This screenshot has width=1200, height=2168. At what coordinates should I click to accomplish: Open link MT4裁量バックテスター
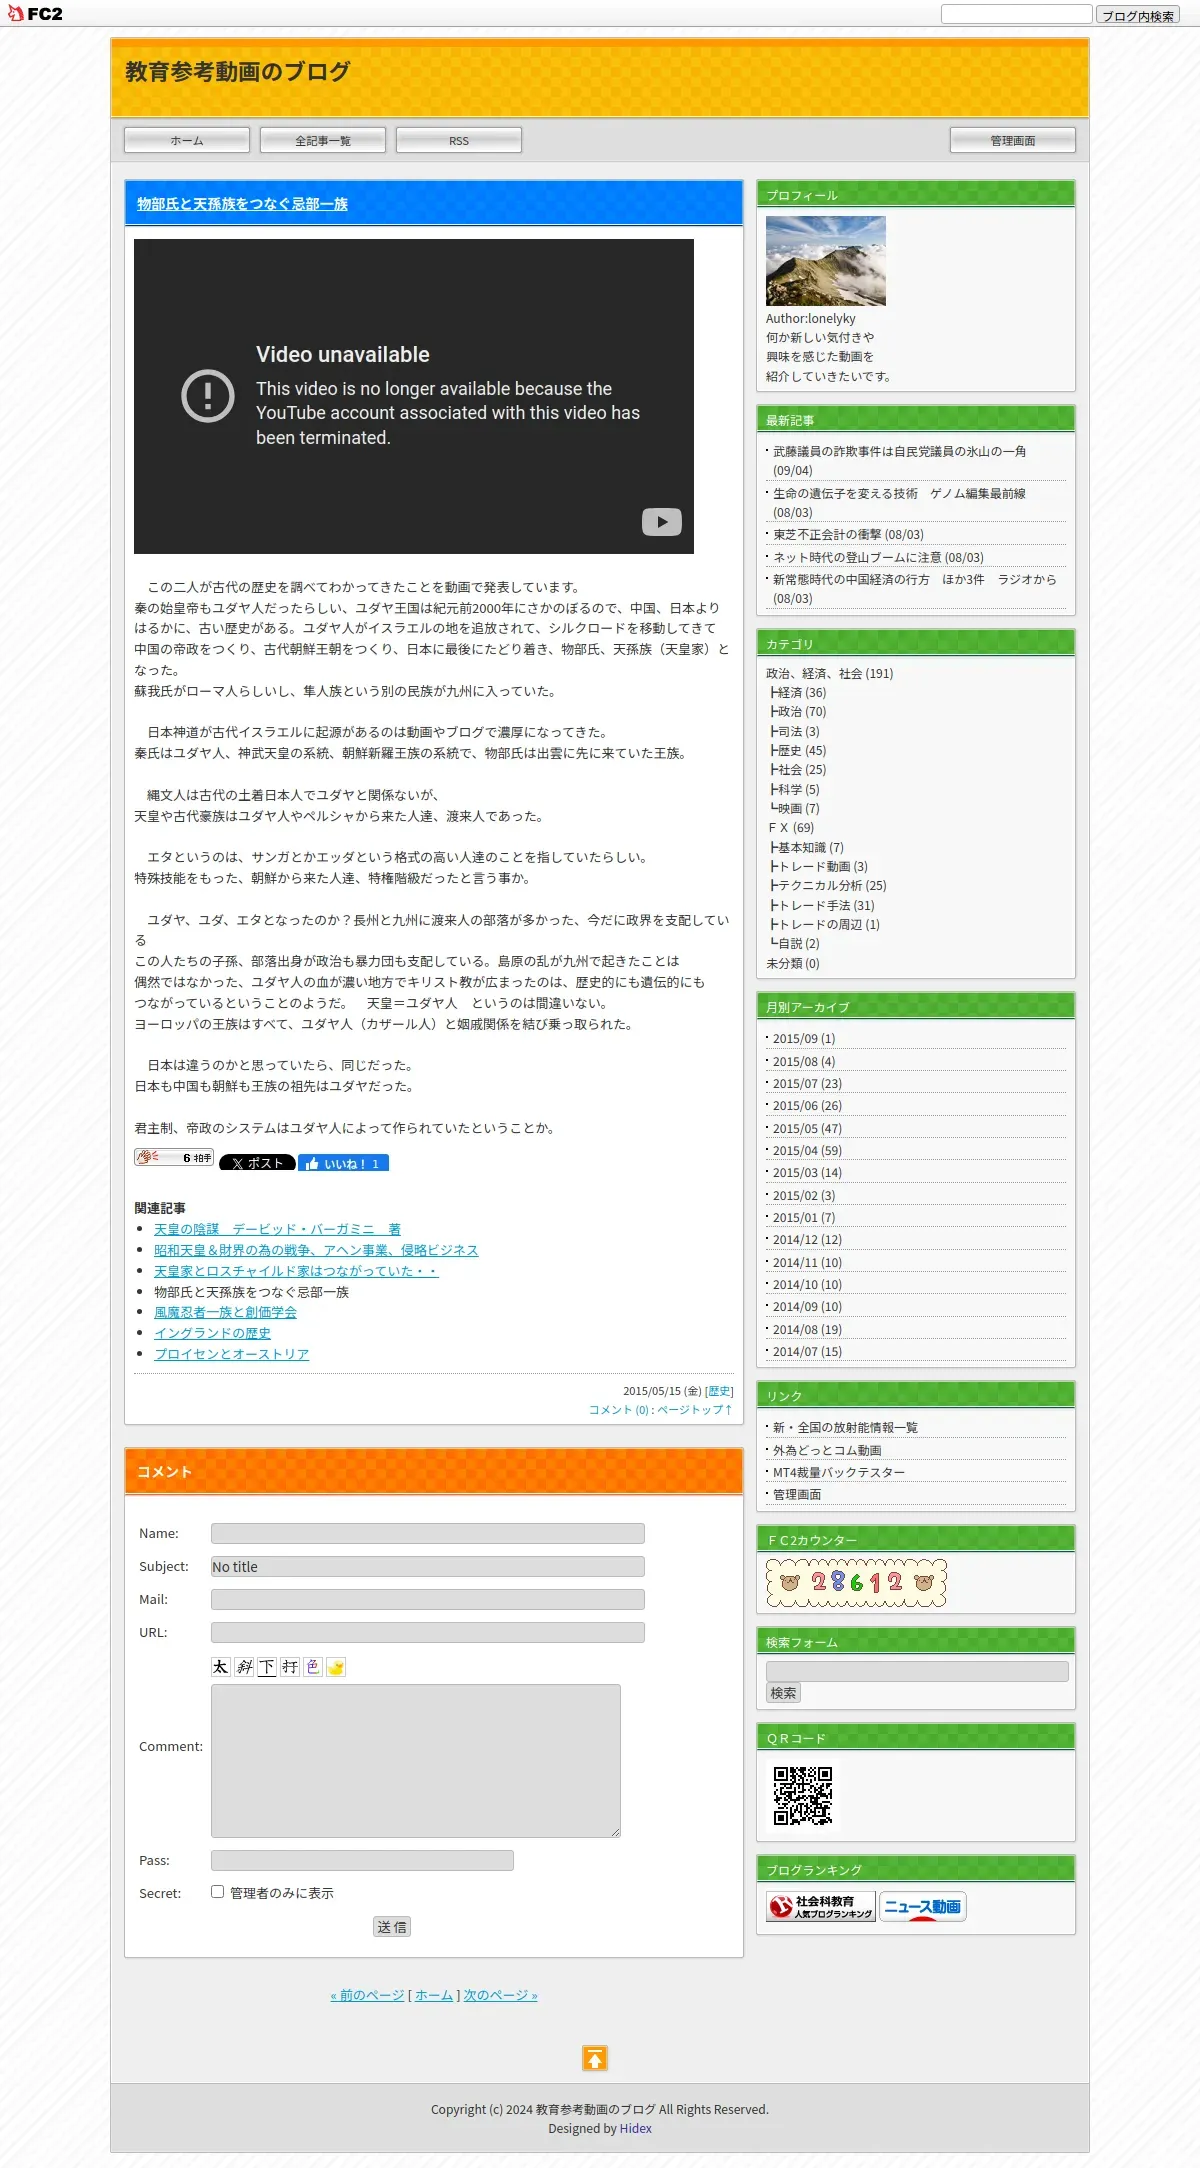[839, 1472]
